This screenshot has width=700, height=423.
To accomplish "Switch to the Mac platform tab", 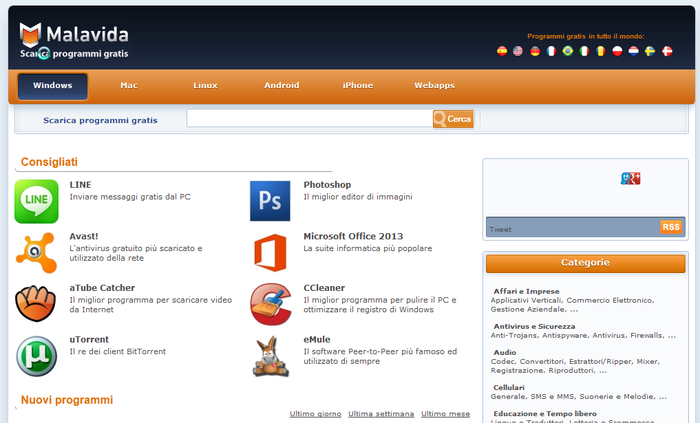I will coord(129,86).
